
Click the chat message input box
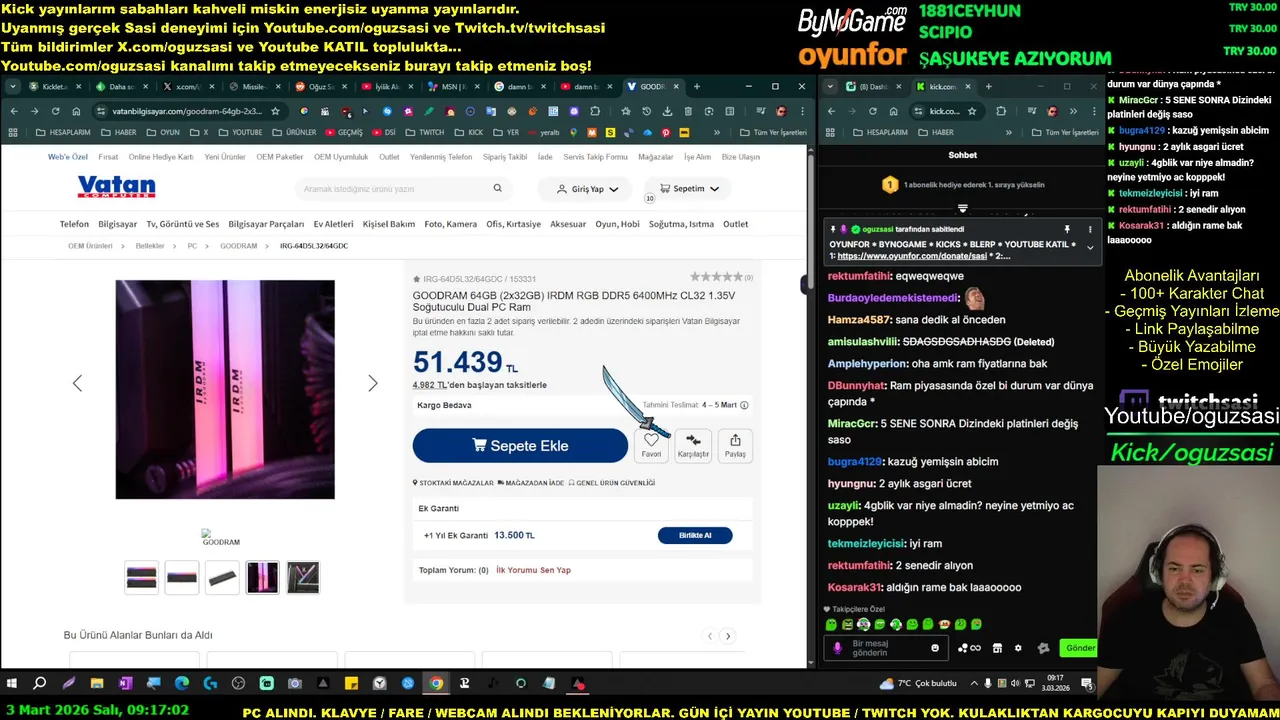coord(886,648)
